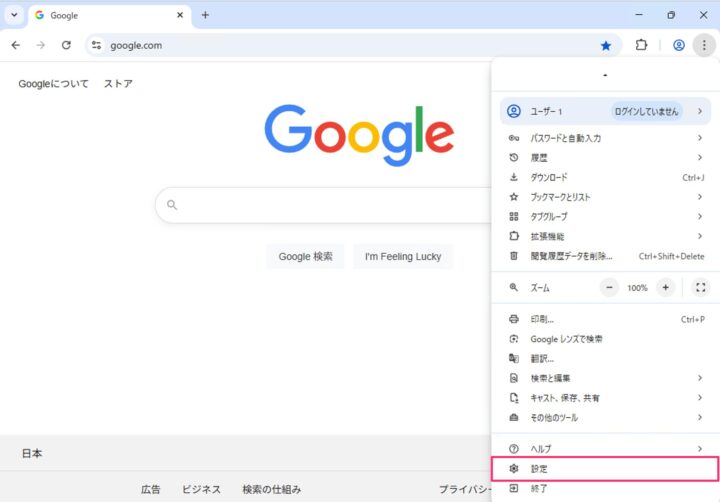720x502 pixels.
Task: Expand the ユーザー 1 submenu chevron
Action: pyautogui.click(x=700, y=111)
